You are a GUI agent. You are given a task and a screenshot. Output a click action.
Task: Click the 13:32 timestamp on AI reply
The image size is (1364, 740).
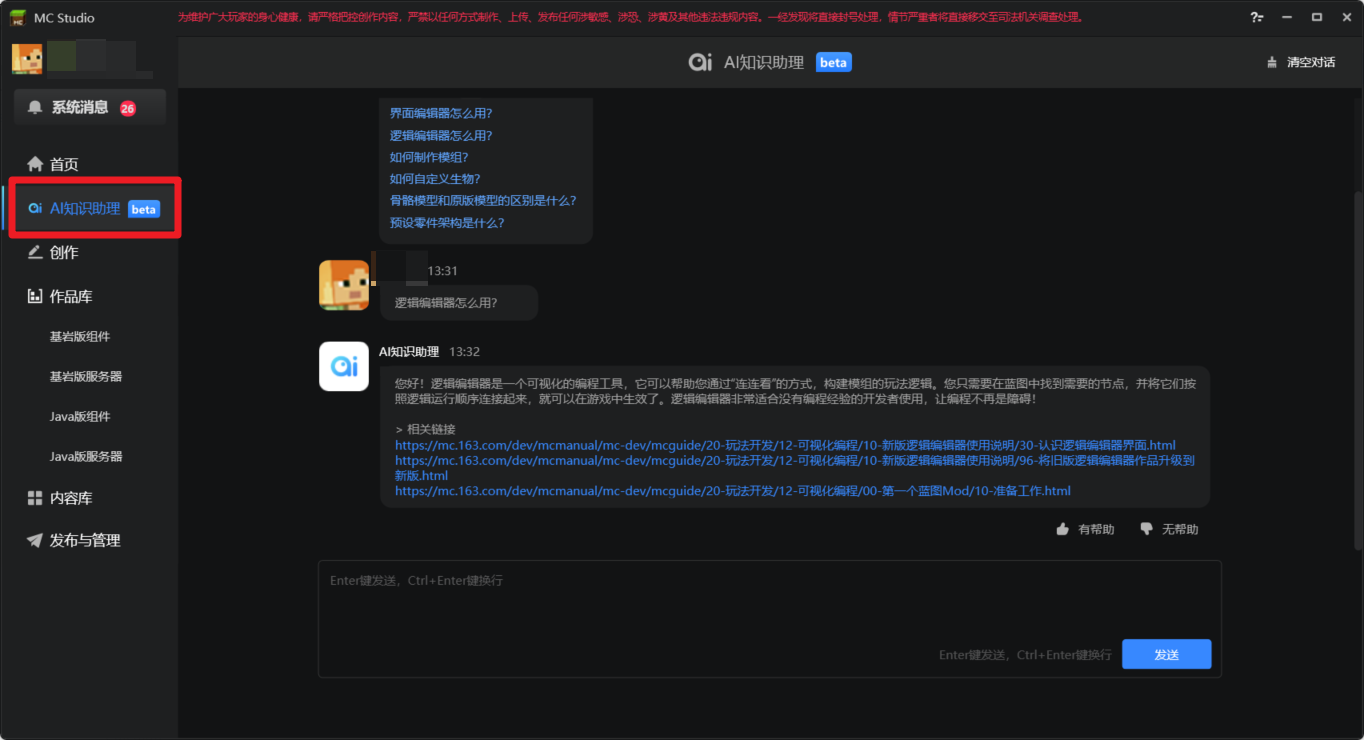pyautogui.click(x=465, y=352)
